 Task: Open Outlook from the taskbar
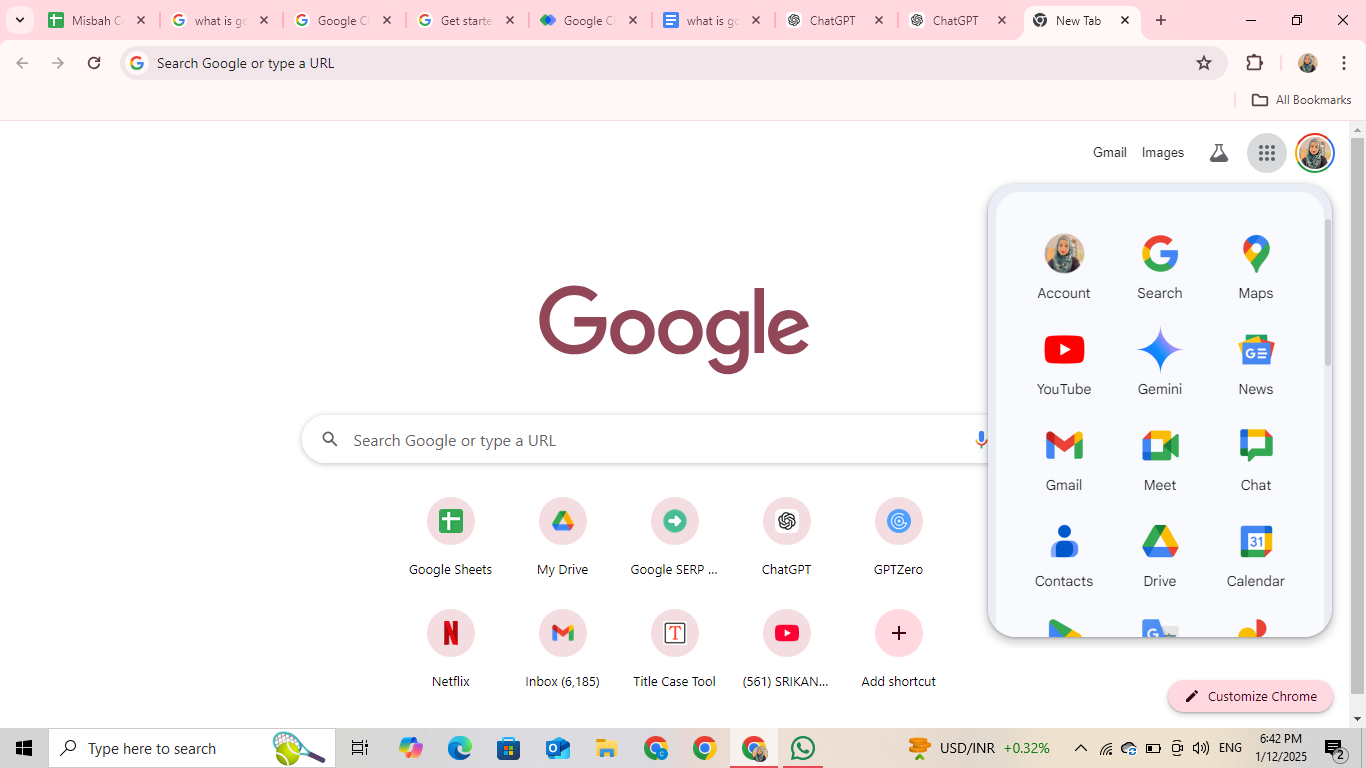(557, 748)
